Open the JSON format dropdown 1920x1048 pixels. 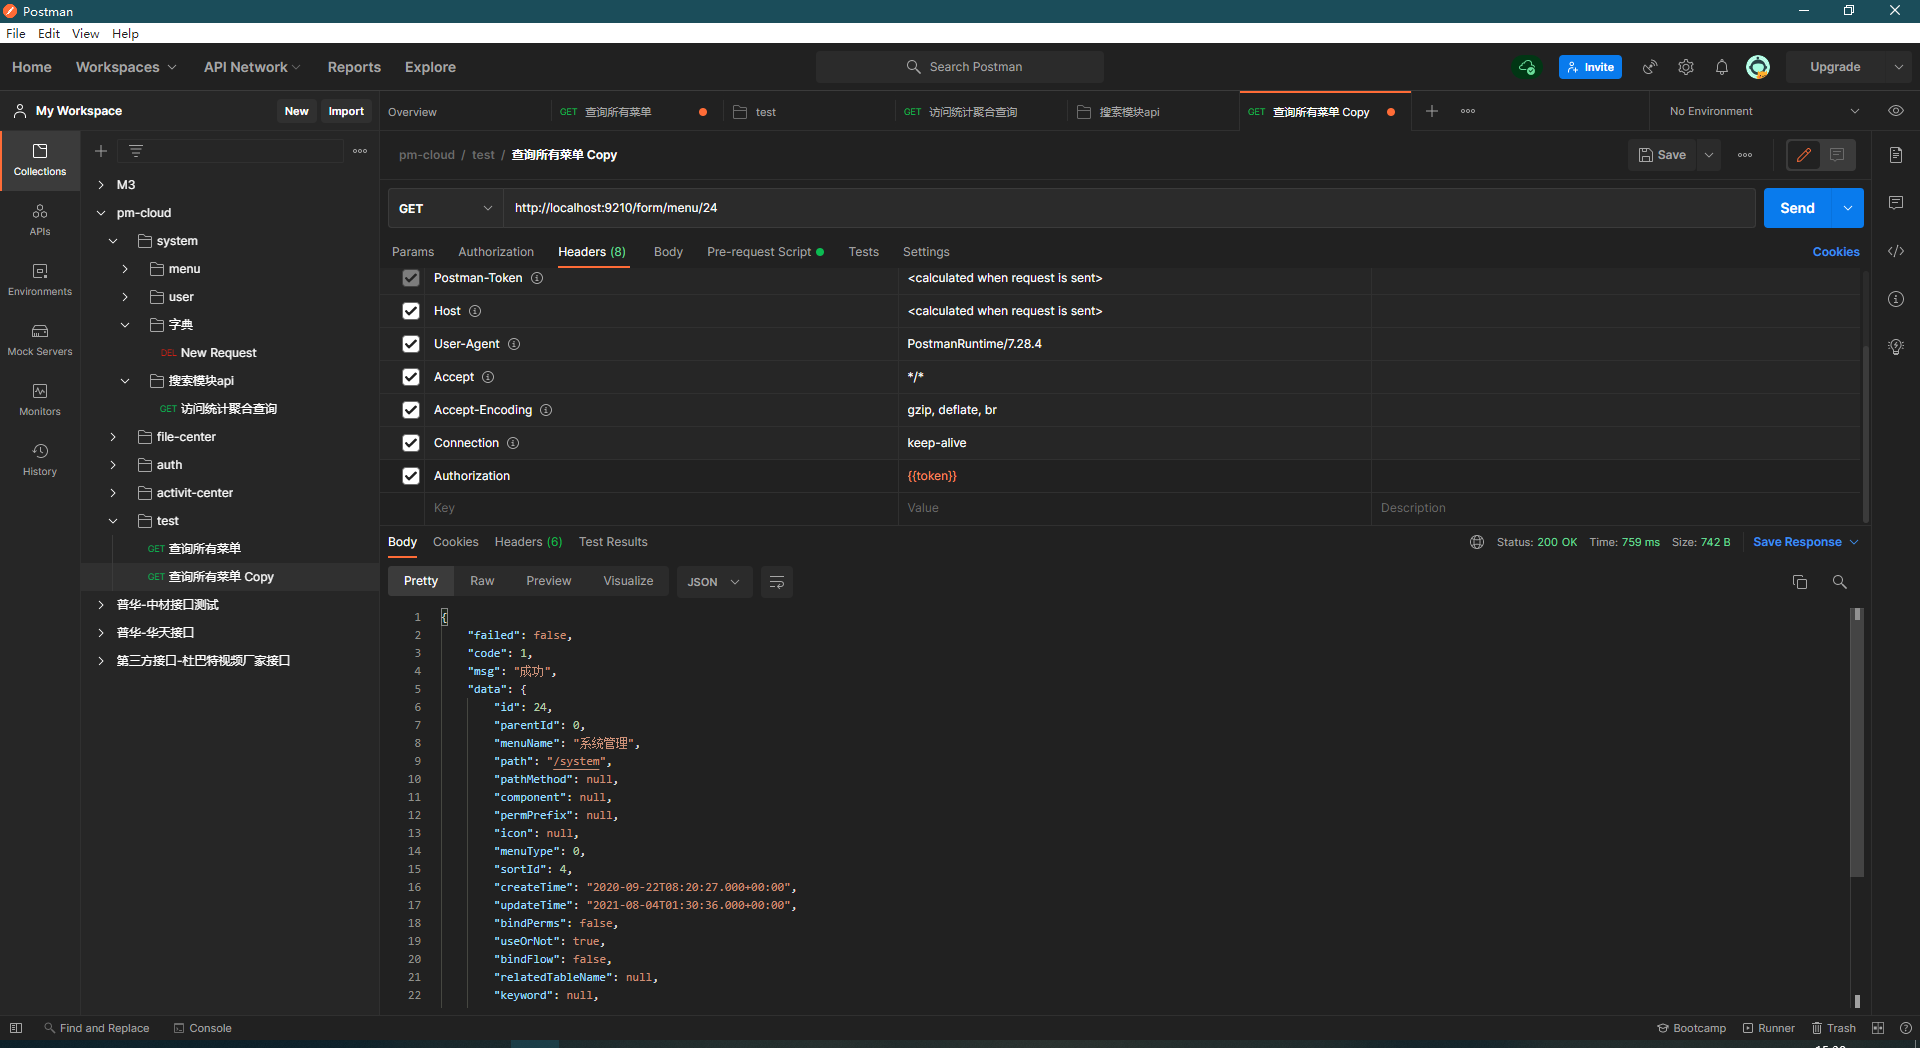pyautogui.click(x=713, y=582)
